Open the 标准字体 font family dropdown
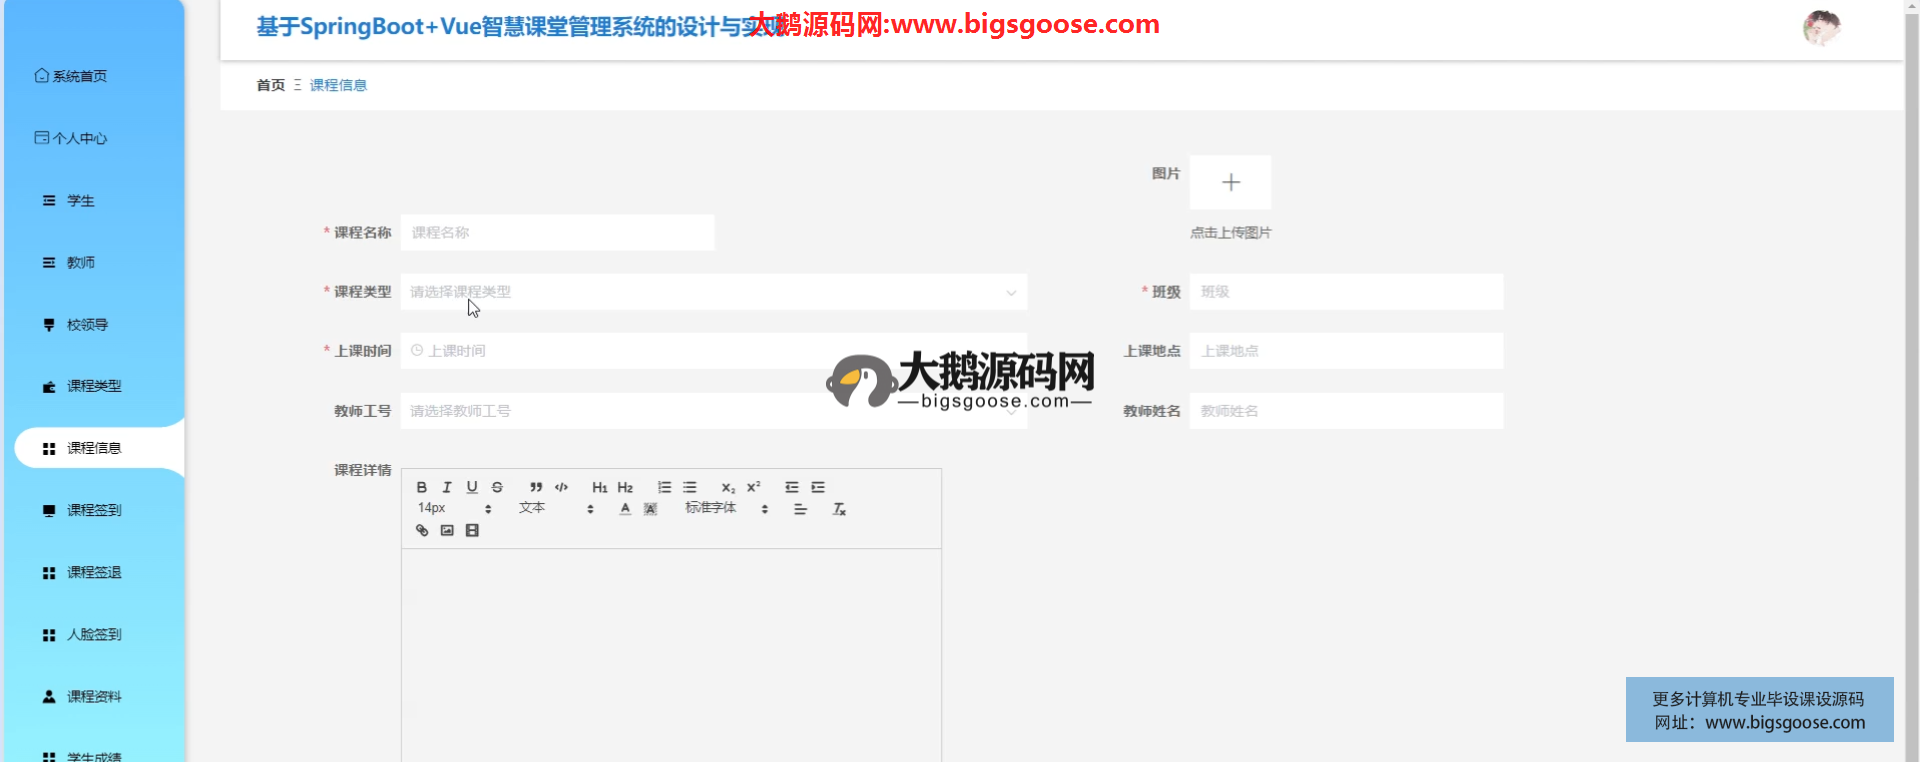This screenshot has height=762, width=1920. pos(726,508)
